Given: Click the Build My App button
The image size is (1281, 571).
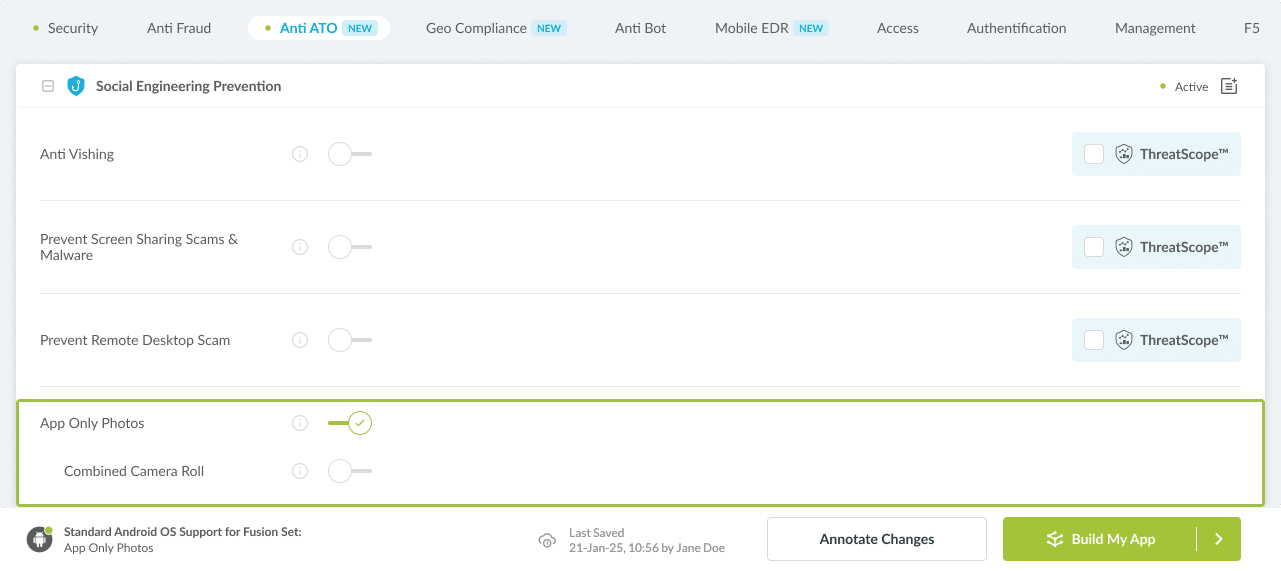Looking at the screenshot, I should [x=1100, y=539].
